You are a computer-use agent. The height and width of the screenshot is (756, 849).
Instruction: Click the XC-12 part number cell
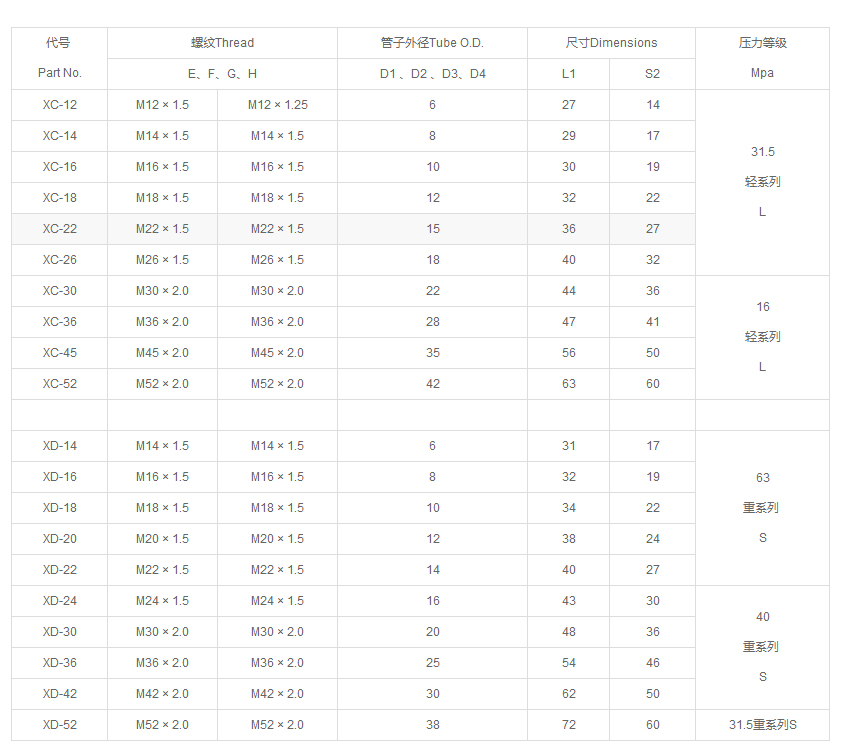point(59,105)
